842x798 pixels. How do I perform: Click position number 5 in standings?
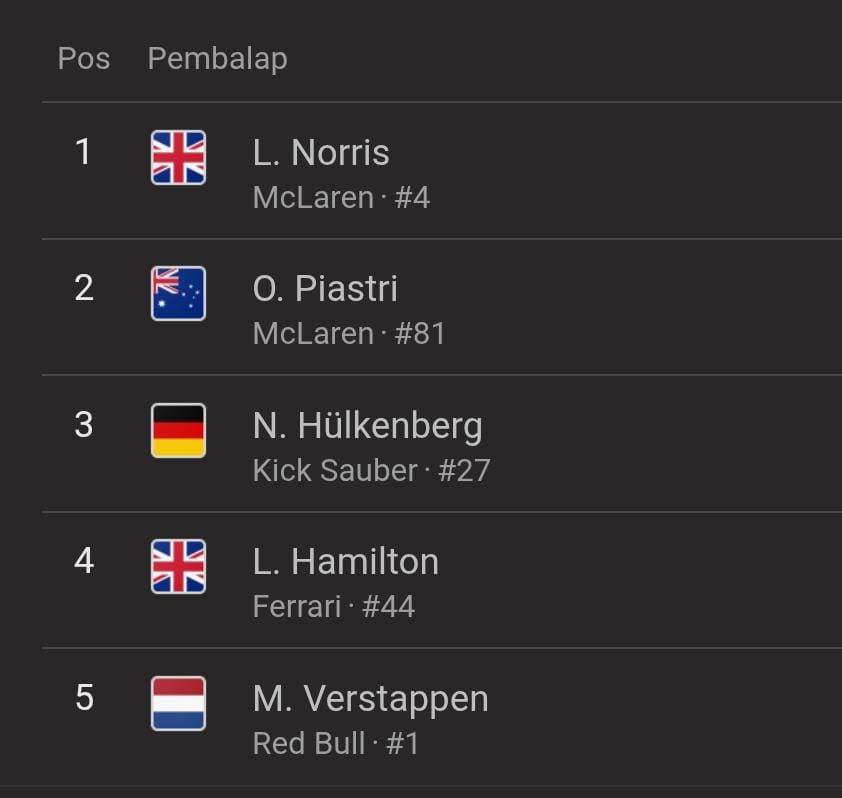84,698
